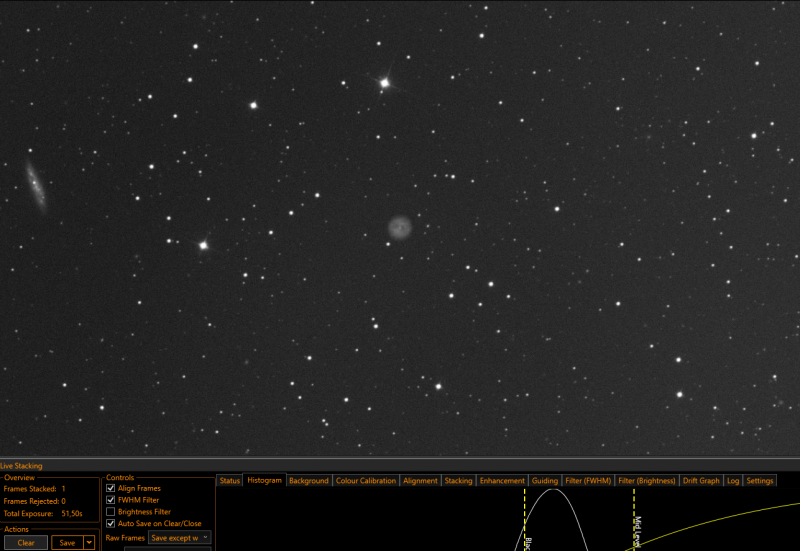This screenshot has height=551, width=800.
Task: Select the Histogram tab
Action: click(264, 480)
